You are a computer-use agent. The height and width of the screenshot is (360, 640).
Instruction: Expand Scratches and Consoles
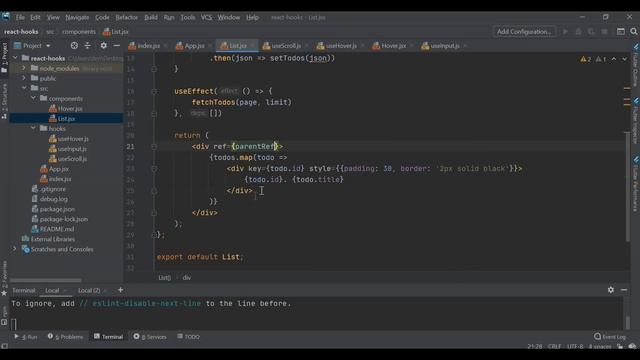point(15,249)
